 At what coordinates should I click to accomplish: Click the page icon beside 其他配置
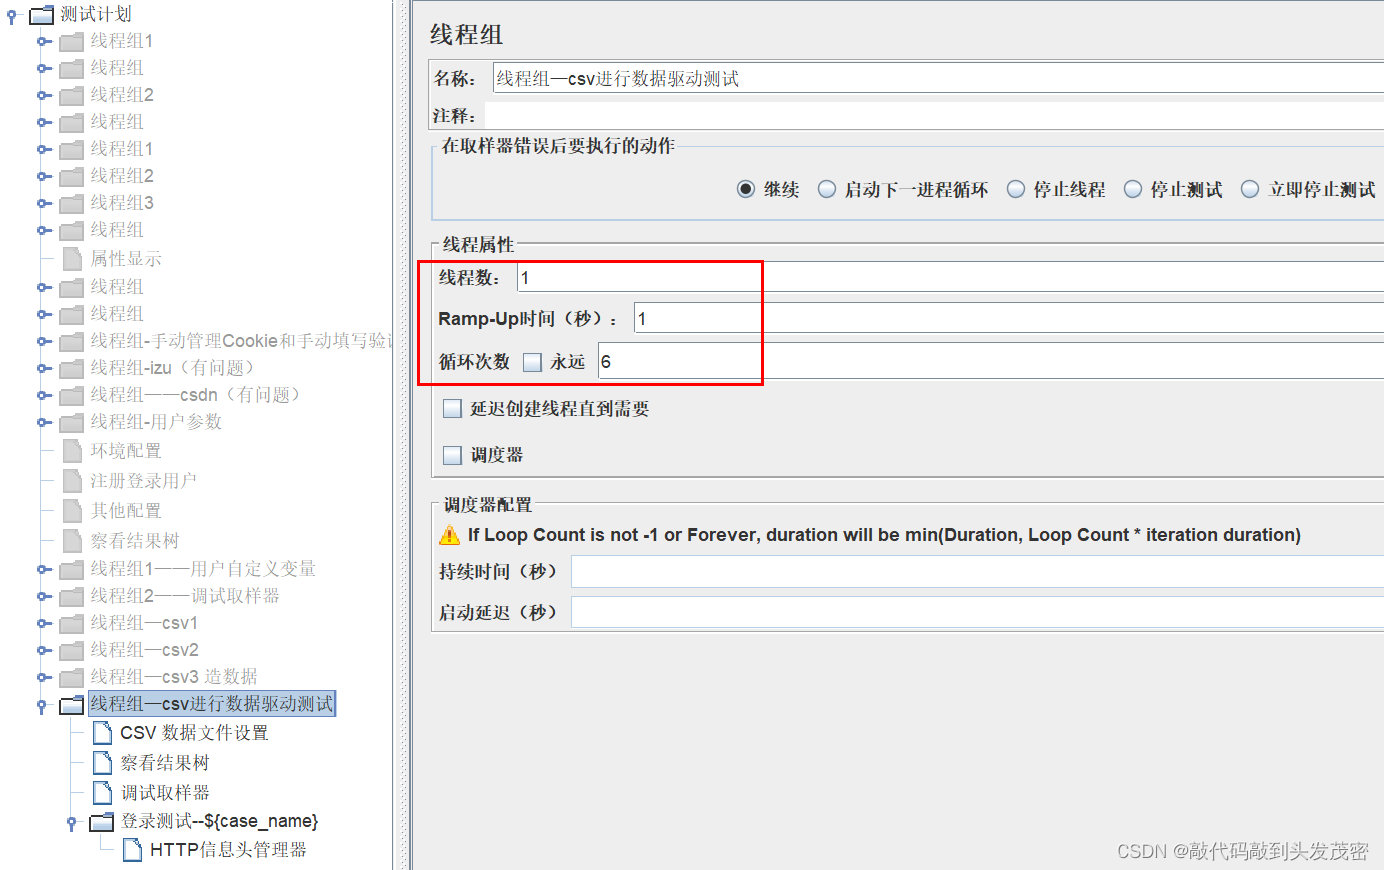point(72,511)
